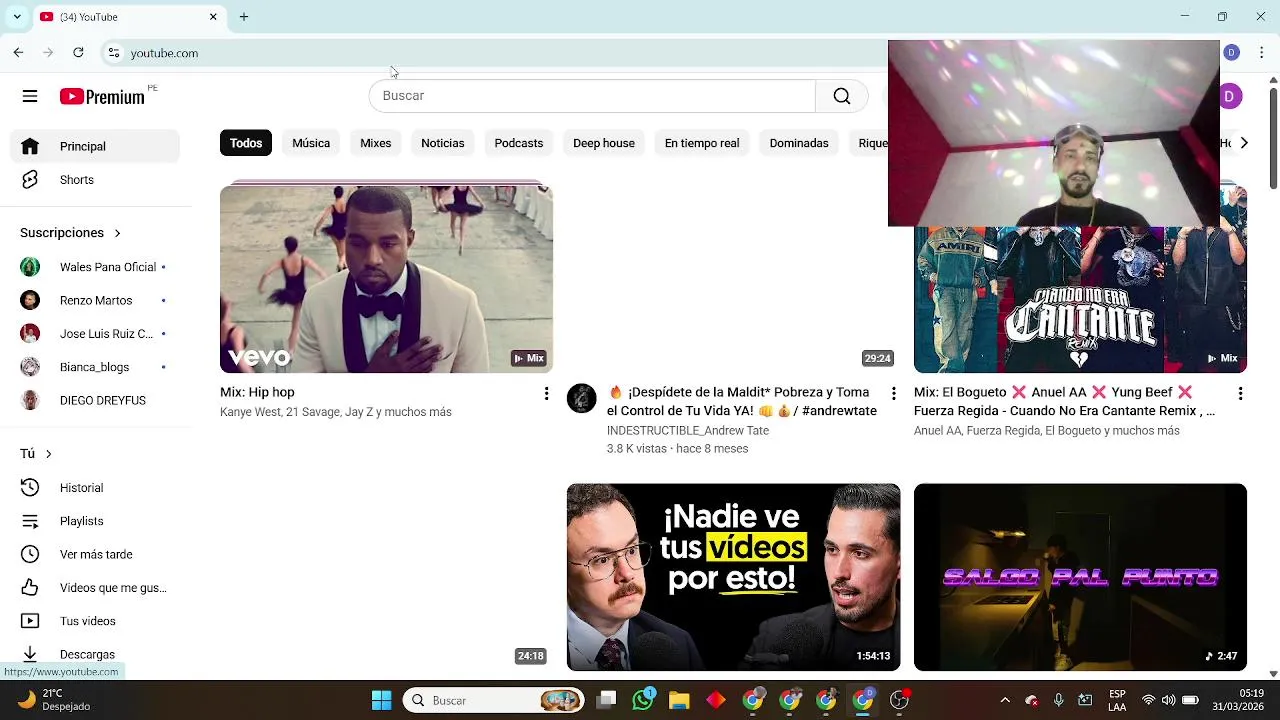Select the Música filter chip
The image size is (1280, 720).
pos(311,143)
